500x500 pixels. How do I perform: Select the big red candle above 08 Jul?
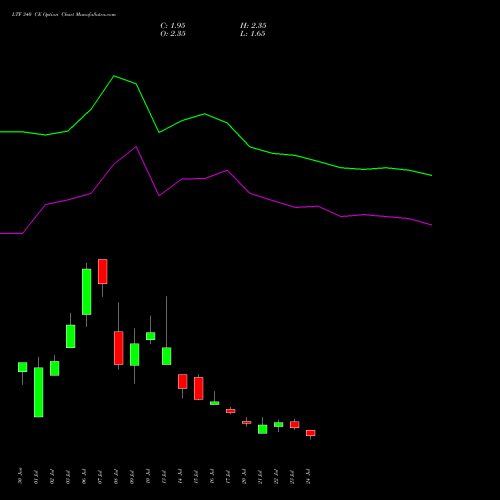tap(119, 348)
